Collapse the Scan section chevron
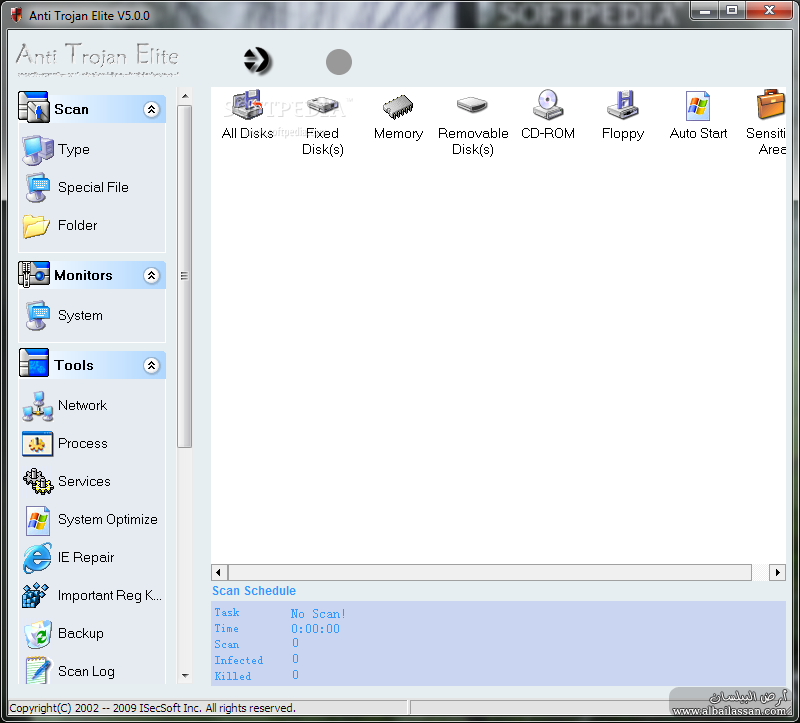The height and width of the screenshot is (723, 800). pyautogui.click(x=152, y=109)
